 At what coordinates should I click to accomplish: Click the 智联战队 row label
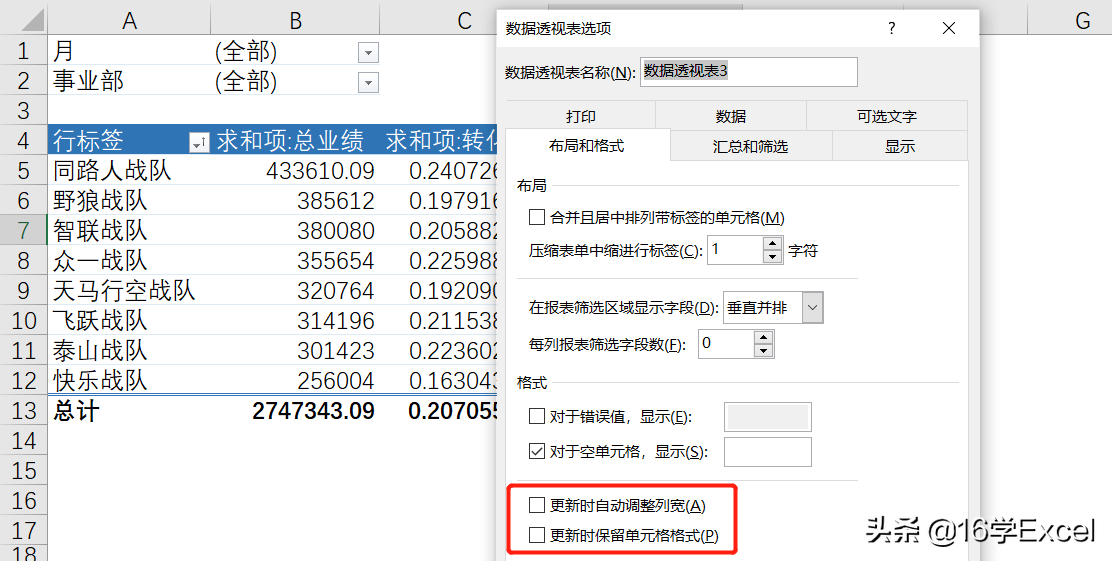click(129, 230)
